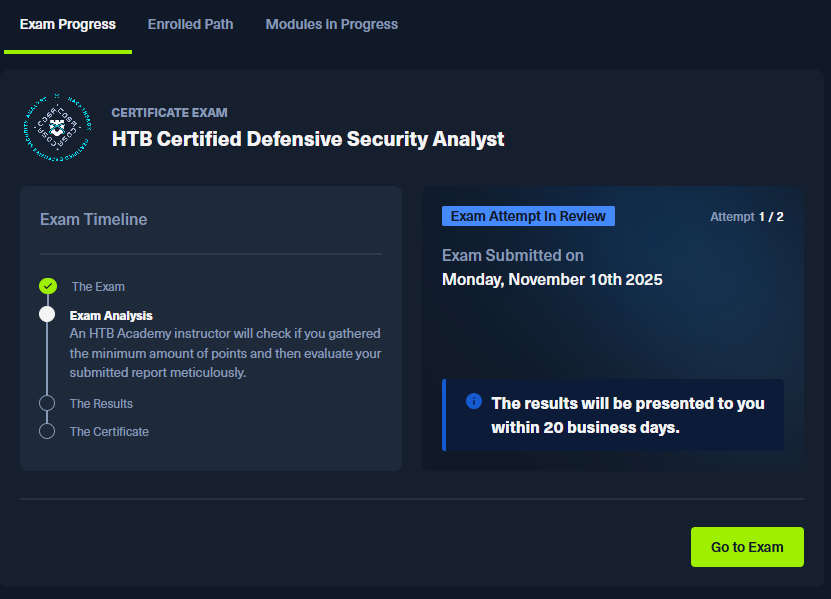Click the empty circle beside The Certificate
This screenshot has height=599, width=831.
click(47, 431)
